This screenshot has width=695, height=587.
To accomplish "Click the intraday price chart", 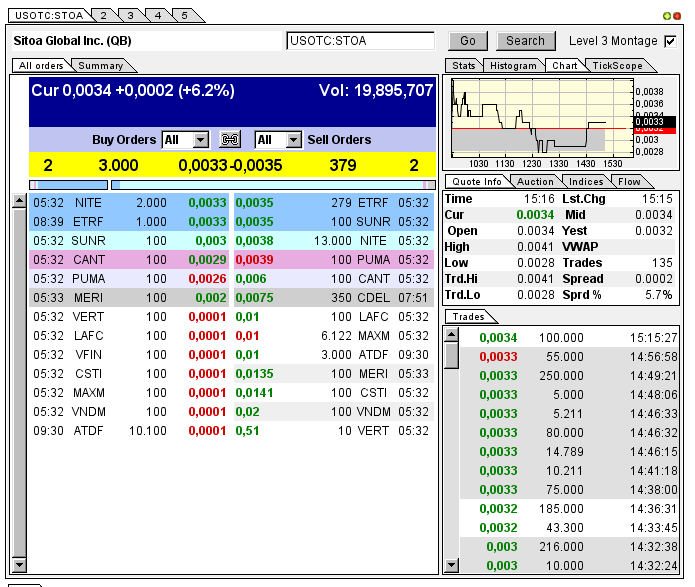I will [x=543, y=117].
